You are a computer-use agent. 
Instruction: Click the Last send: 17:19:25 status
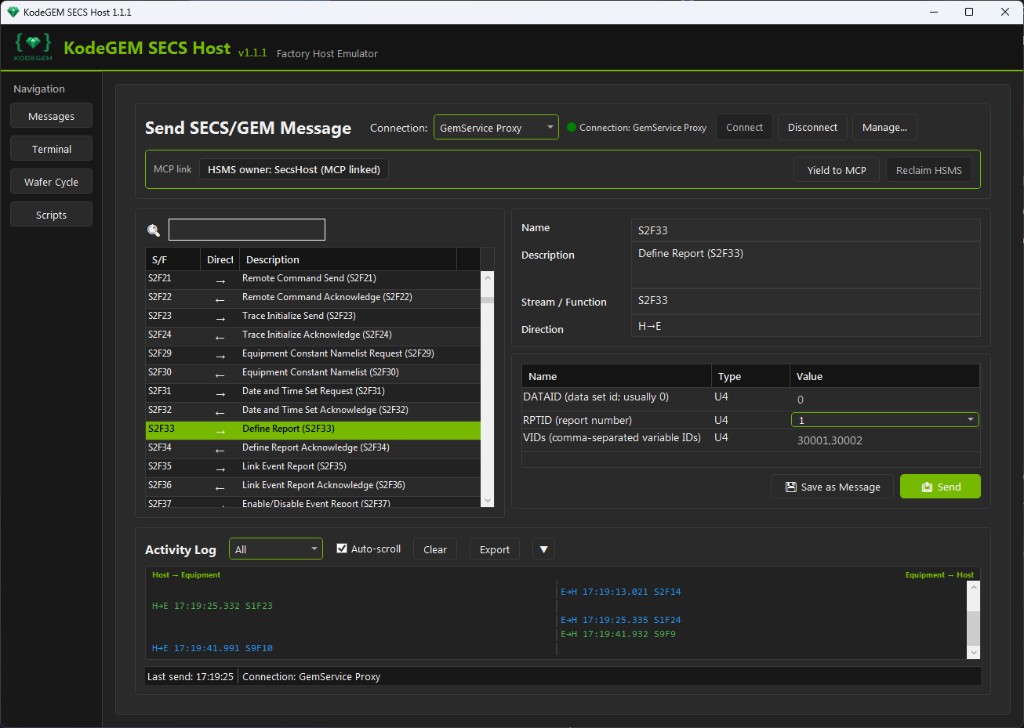point(190,676)
